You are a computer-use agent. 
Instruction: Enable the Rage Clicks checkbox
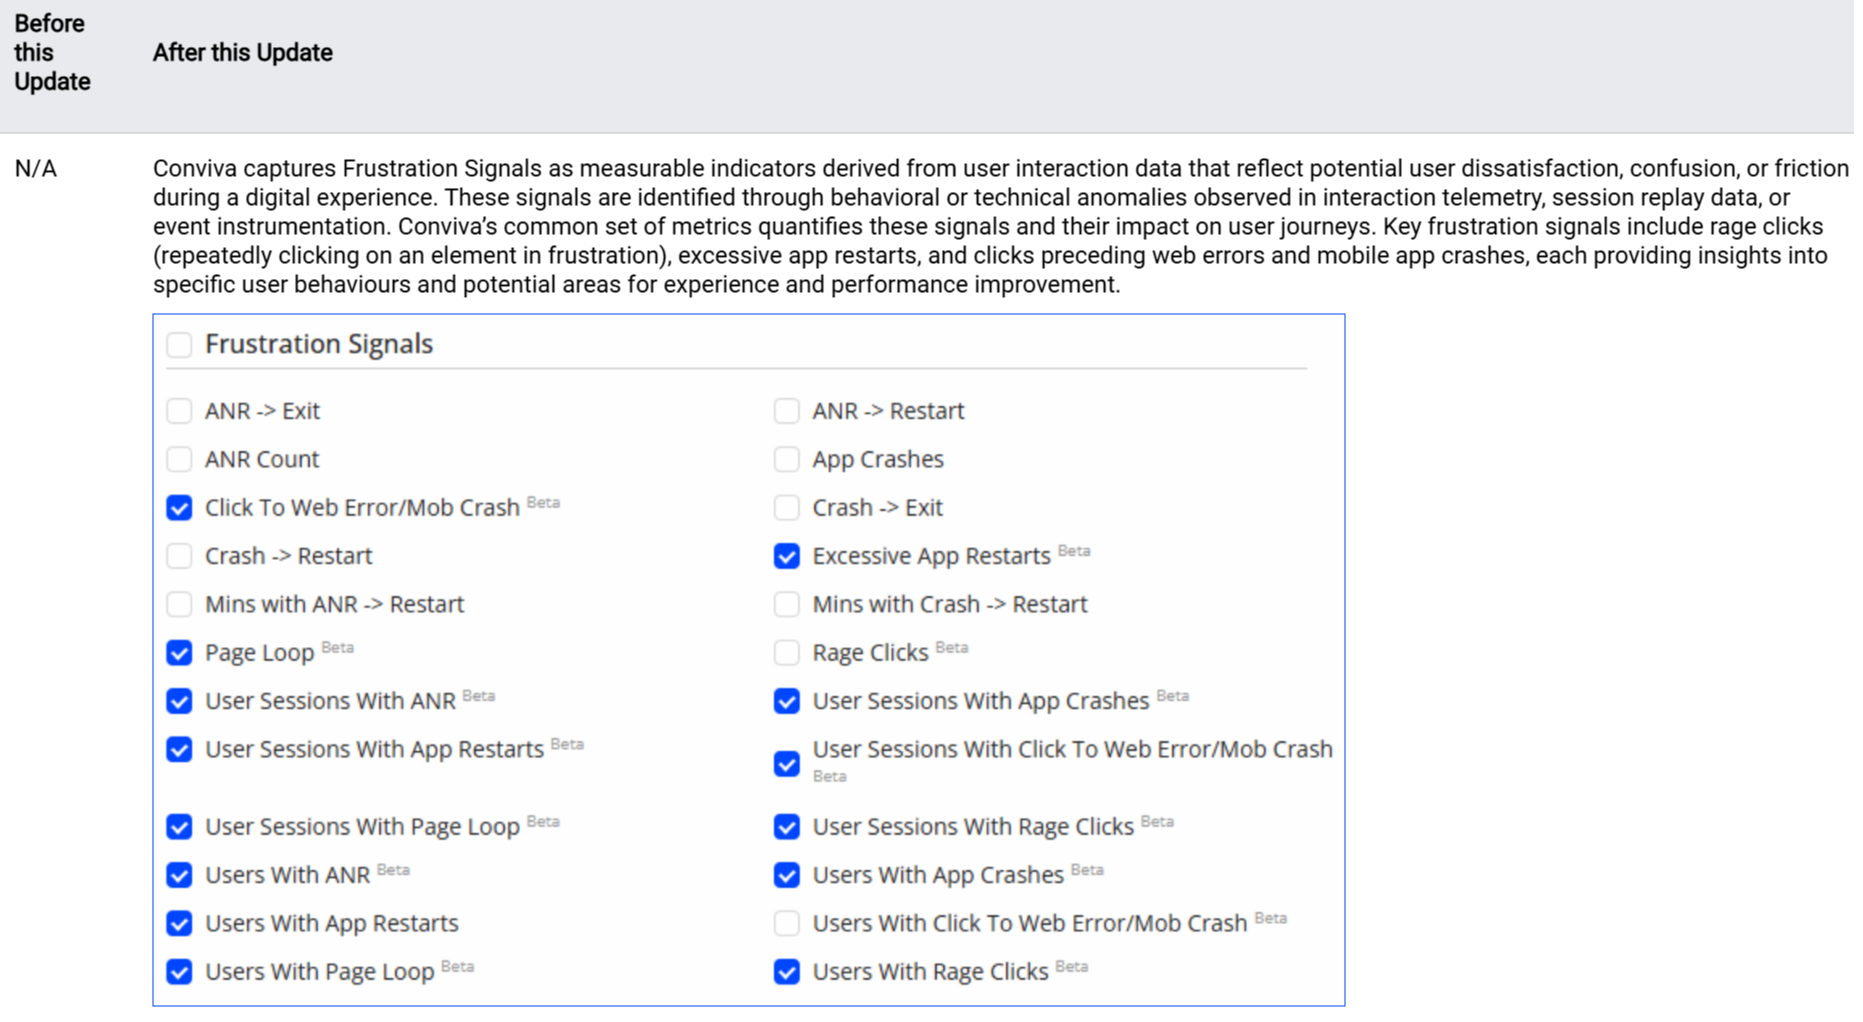786,653
